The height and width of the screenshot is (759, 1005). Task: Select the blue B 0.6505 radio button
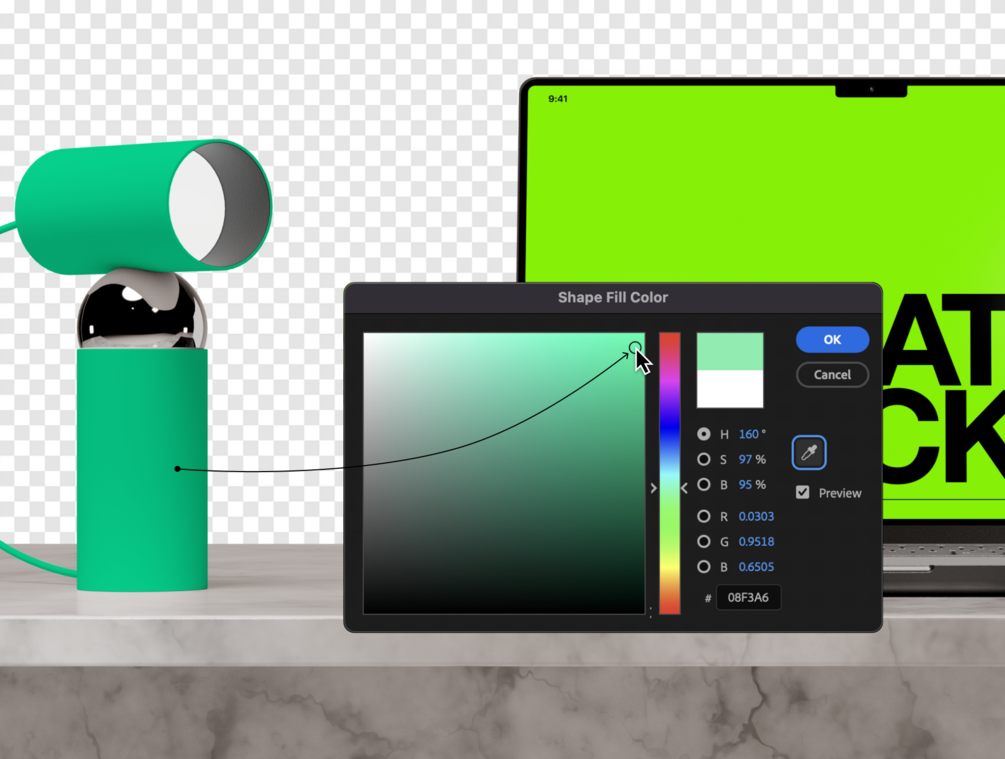click(x=704, y=567)
